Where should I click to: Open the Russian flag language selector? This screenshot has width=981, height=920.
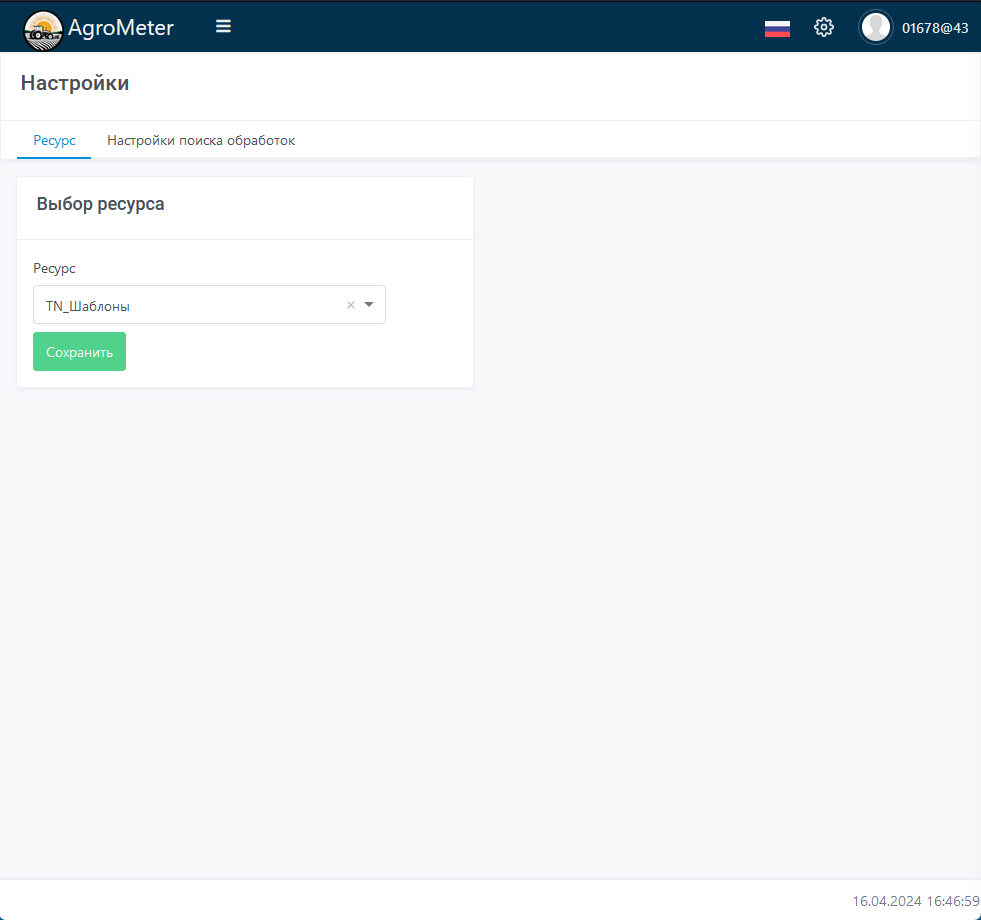pyautogui.click(x=777, y=28)
